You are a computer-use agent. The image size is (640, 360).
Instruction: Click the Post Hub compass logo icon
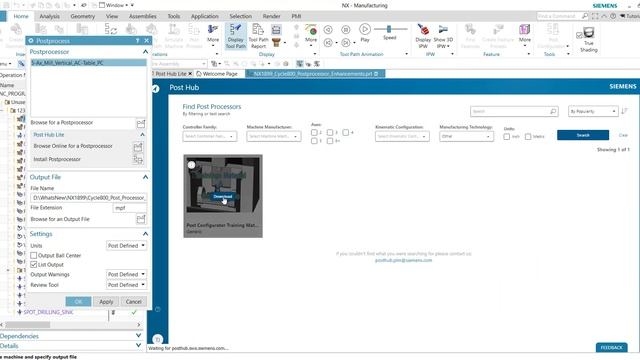(156, 89)
